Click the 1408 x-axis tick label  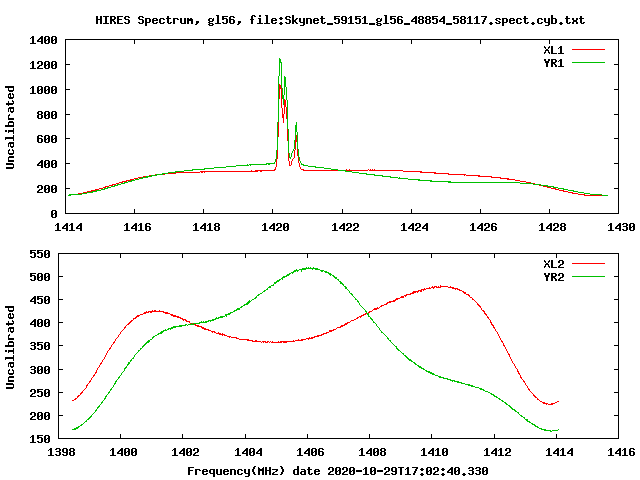[x=372, y=452]
